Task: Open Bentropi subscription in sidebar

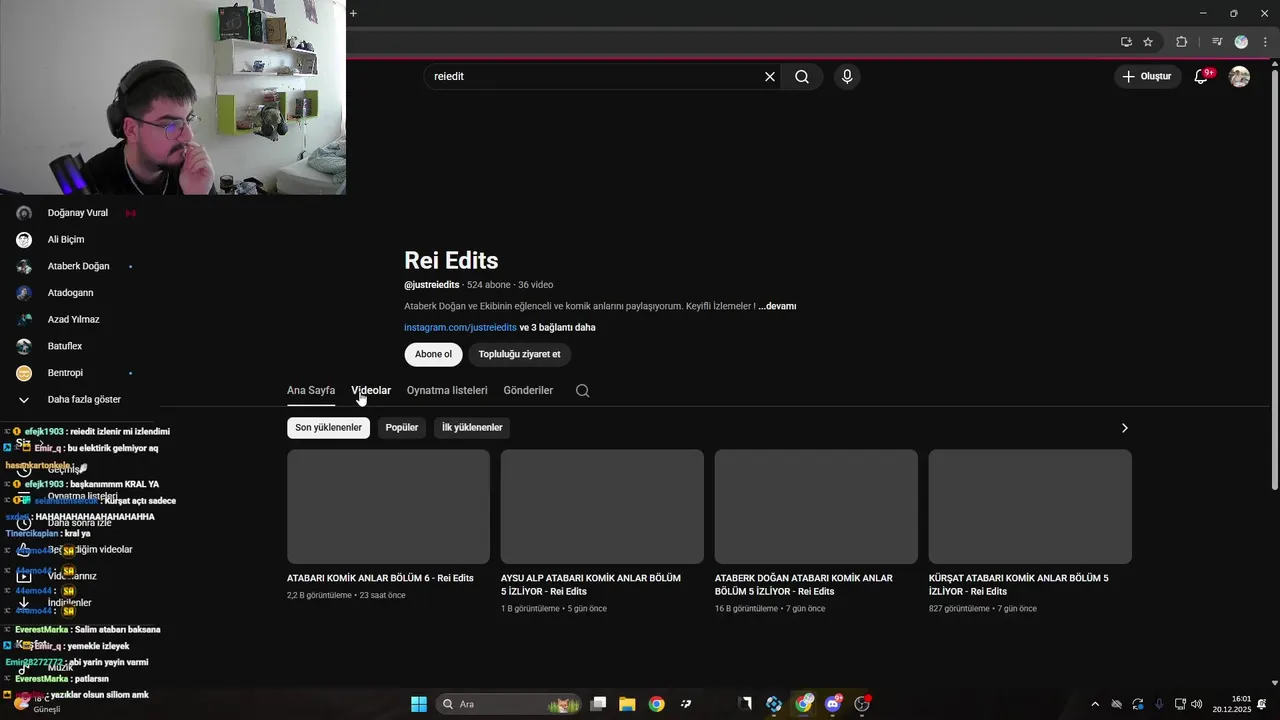Action: [x=65, y=373]
